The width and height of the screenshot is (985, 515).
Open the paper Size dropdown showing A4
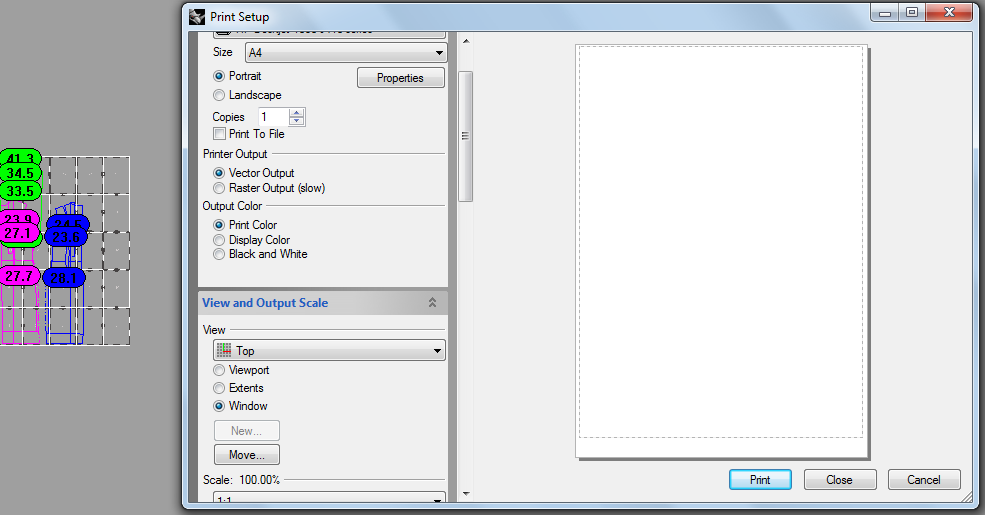pos(346,53)
